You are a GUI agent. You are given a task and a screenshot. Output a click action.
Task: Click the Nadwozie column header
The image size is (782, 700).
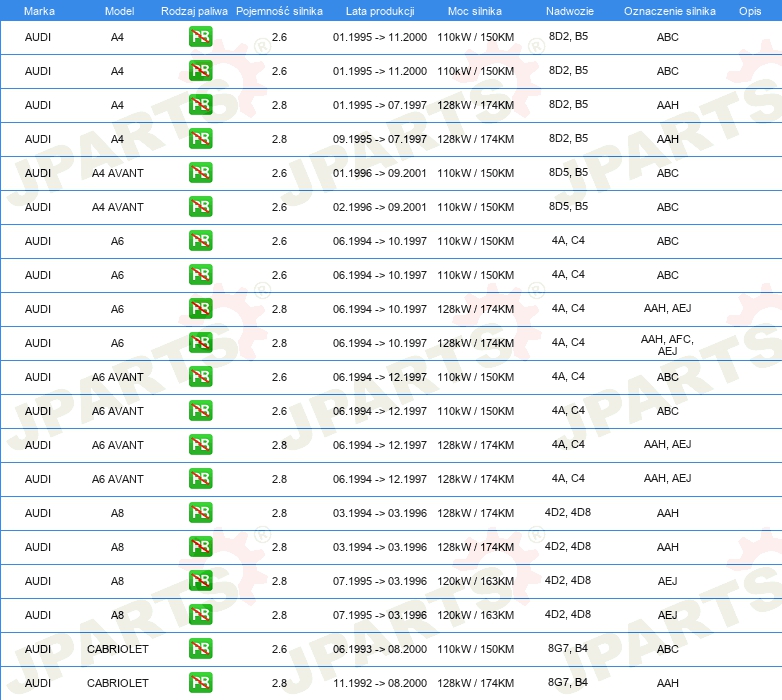[570, 11]
